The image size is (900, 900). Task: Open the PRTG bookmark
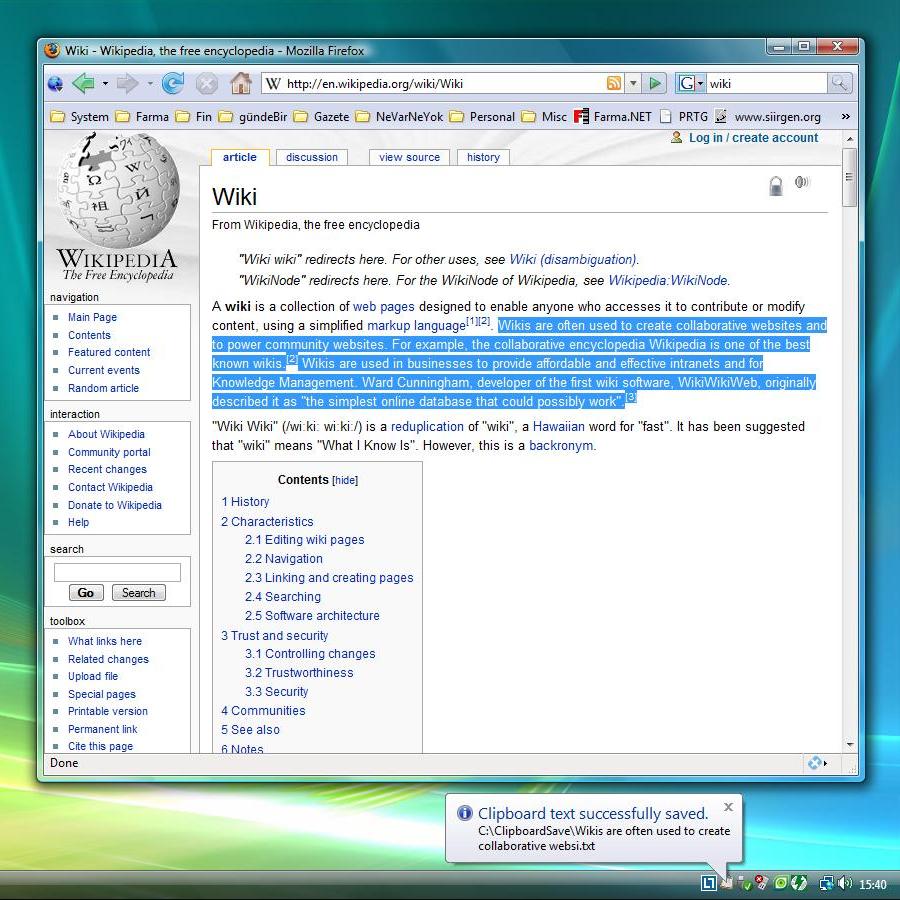(684, 117)
